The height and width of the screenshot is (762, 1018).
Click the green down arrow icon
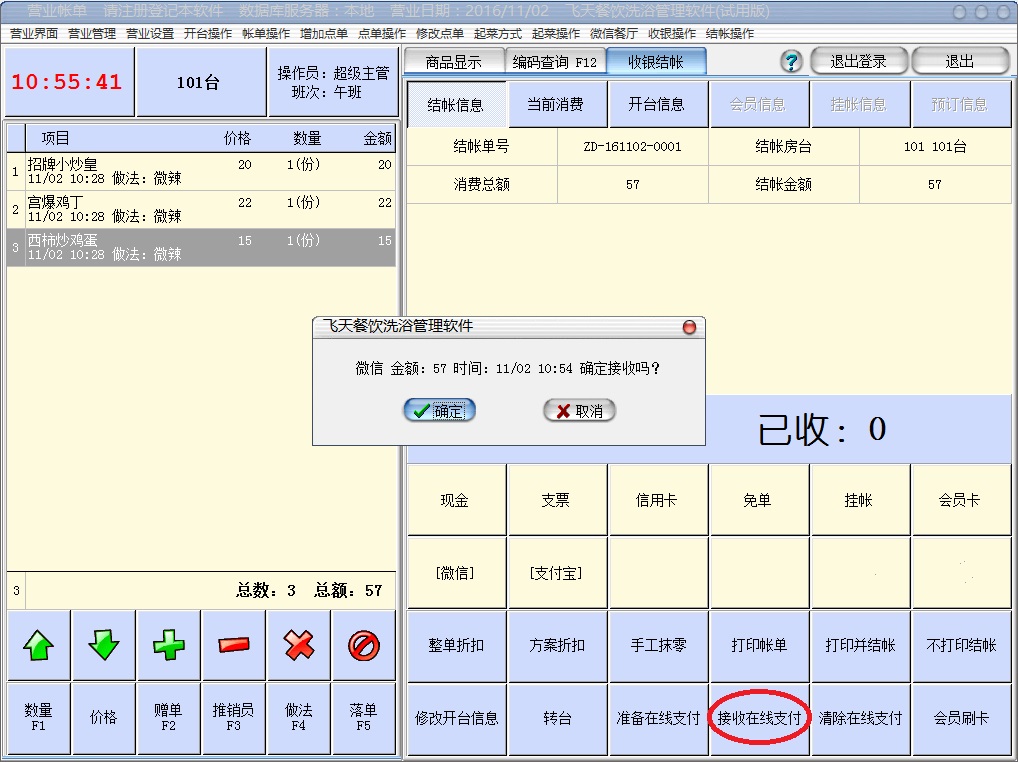coord(103,646)
